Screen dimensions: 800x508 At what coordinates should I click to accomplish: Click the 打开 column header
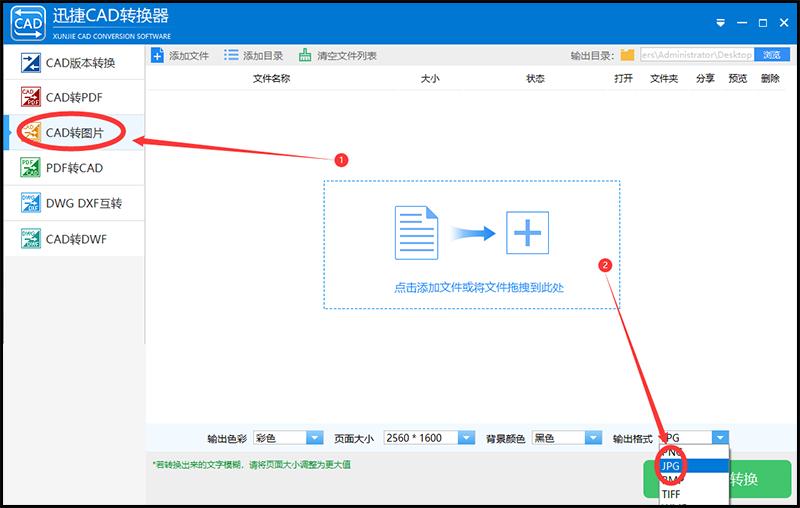pos(623,79)
